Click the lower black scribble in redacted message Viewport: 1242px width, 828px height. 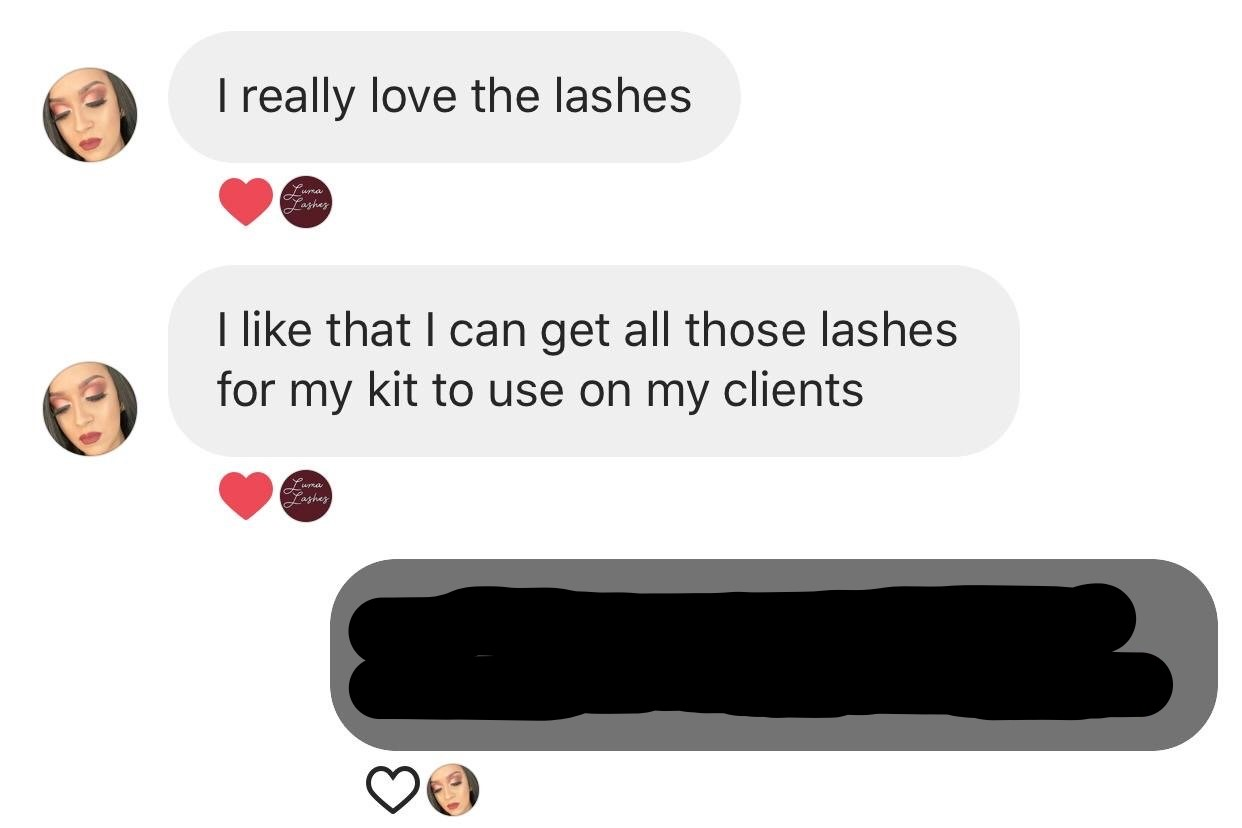[x=760, y=687]
